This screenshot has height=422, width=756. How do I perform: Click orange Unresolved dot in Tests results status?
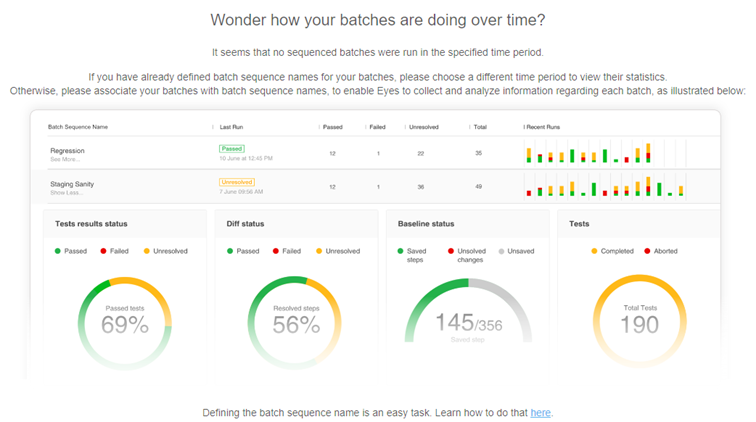pyautogui.click(x=147, y=251)
